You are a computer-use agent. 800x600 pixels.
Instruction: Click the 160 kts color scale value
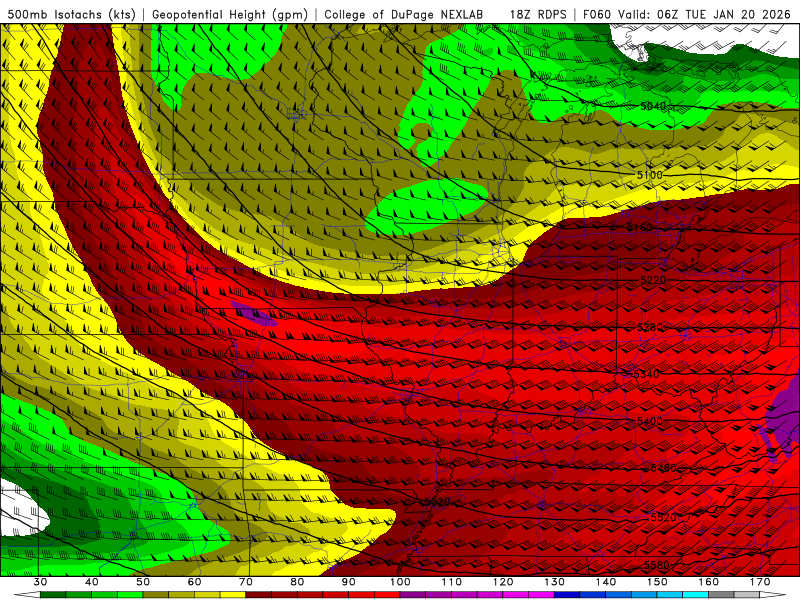(x=709, y=582)
